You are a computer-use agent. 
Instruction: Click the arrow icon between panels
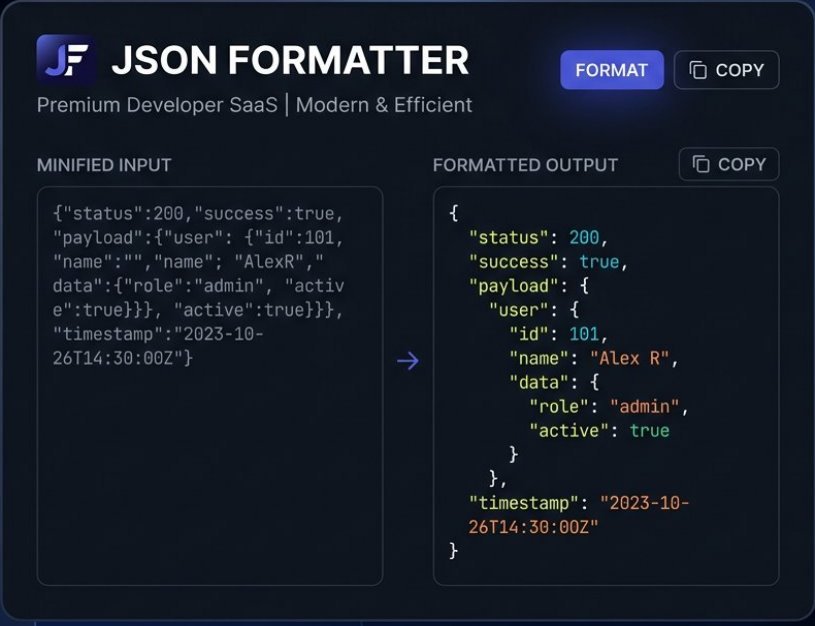tap(408, 360)
